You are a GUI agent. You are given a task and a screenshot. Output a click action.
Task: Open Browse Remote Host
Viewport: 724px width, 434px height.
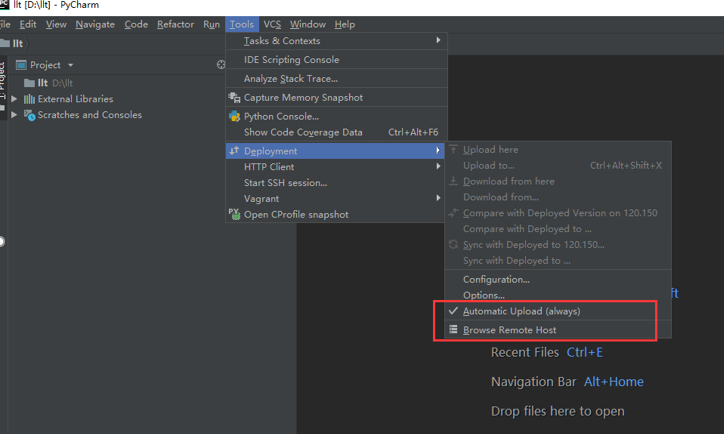pyautogui.click(x=558, y=330)
